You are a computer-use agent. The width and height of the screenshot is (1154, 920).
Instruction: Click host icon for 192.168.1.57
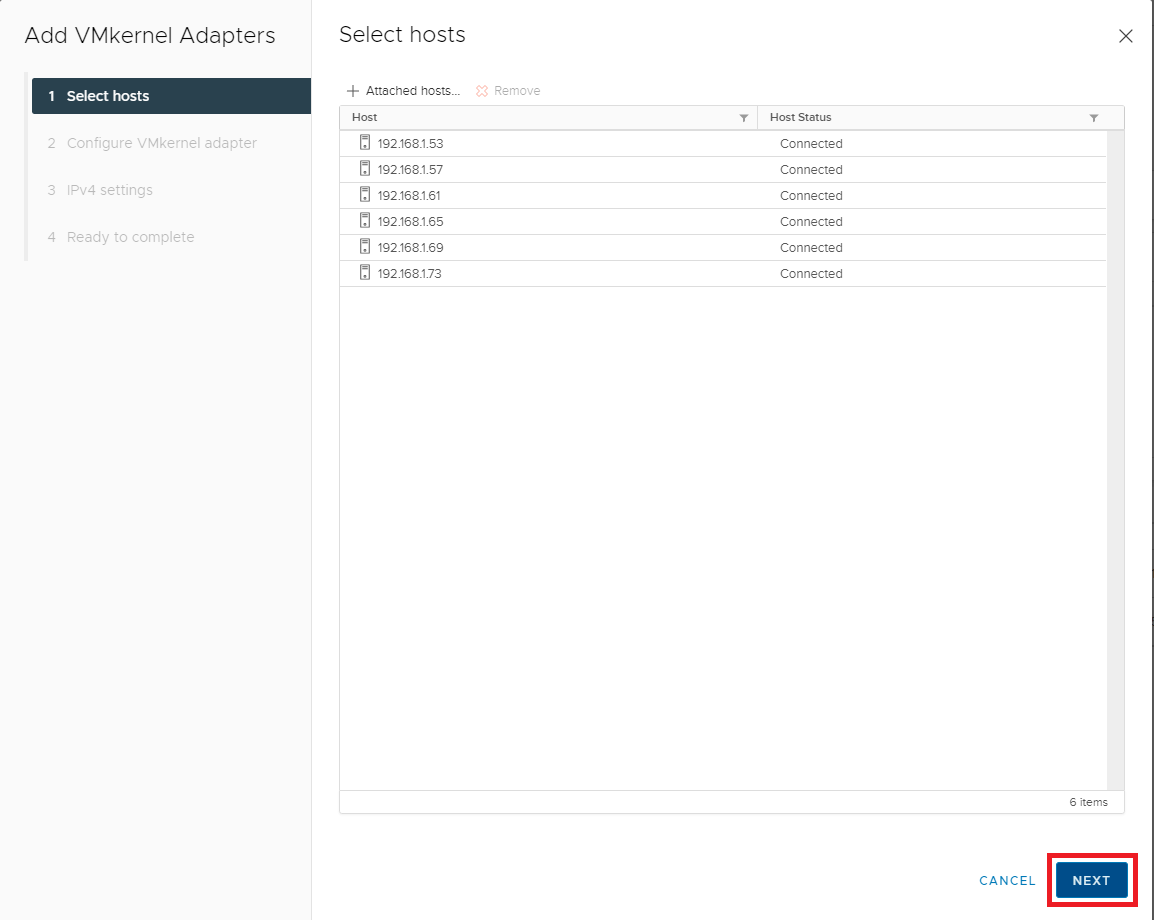pyautogui.click(x=365, y=169)
